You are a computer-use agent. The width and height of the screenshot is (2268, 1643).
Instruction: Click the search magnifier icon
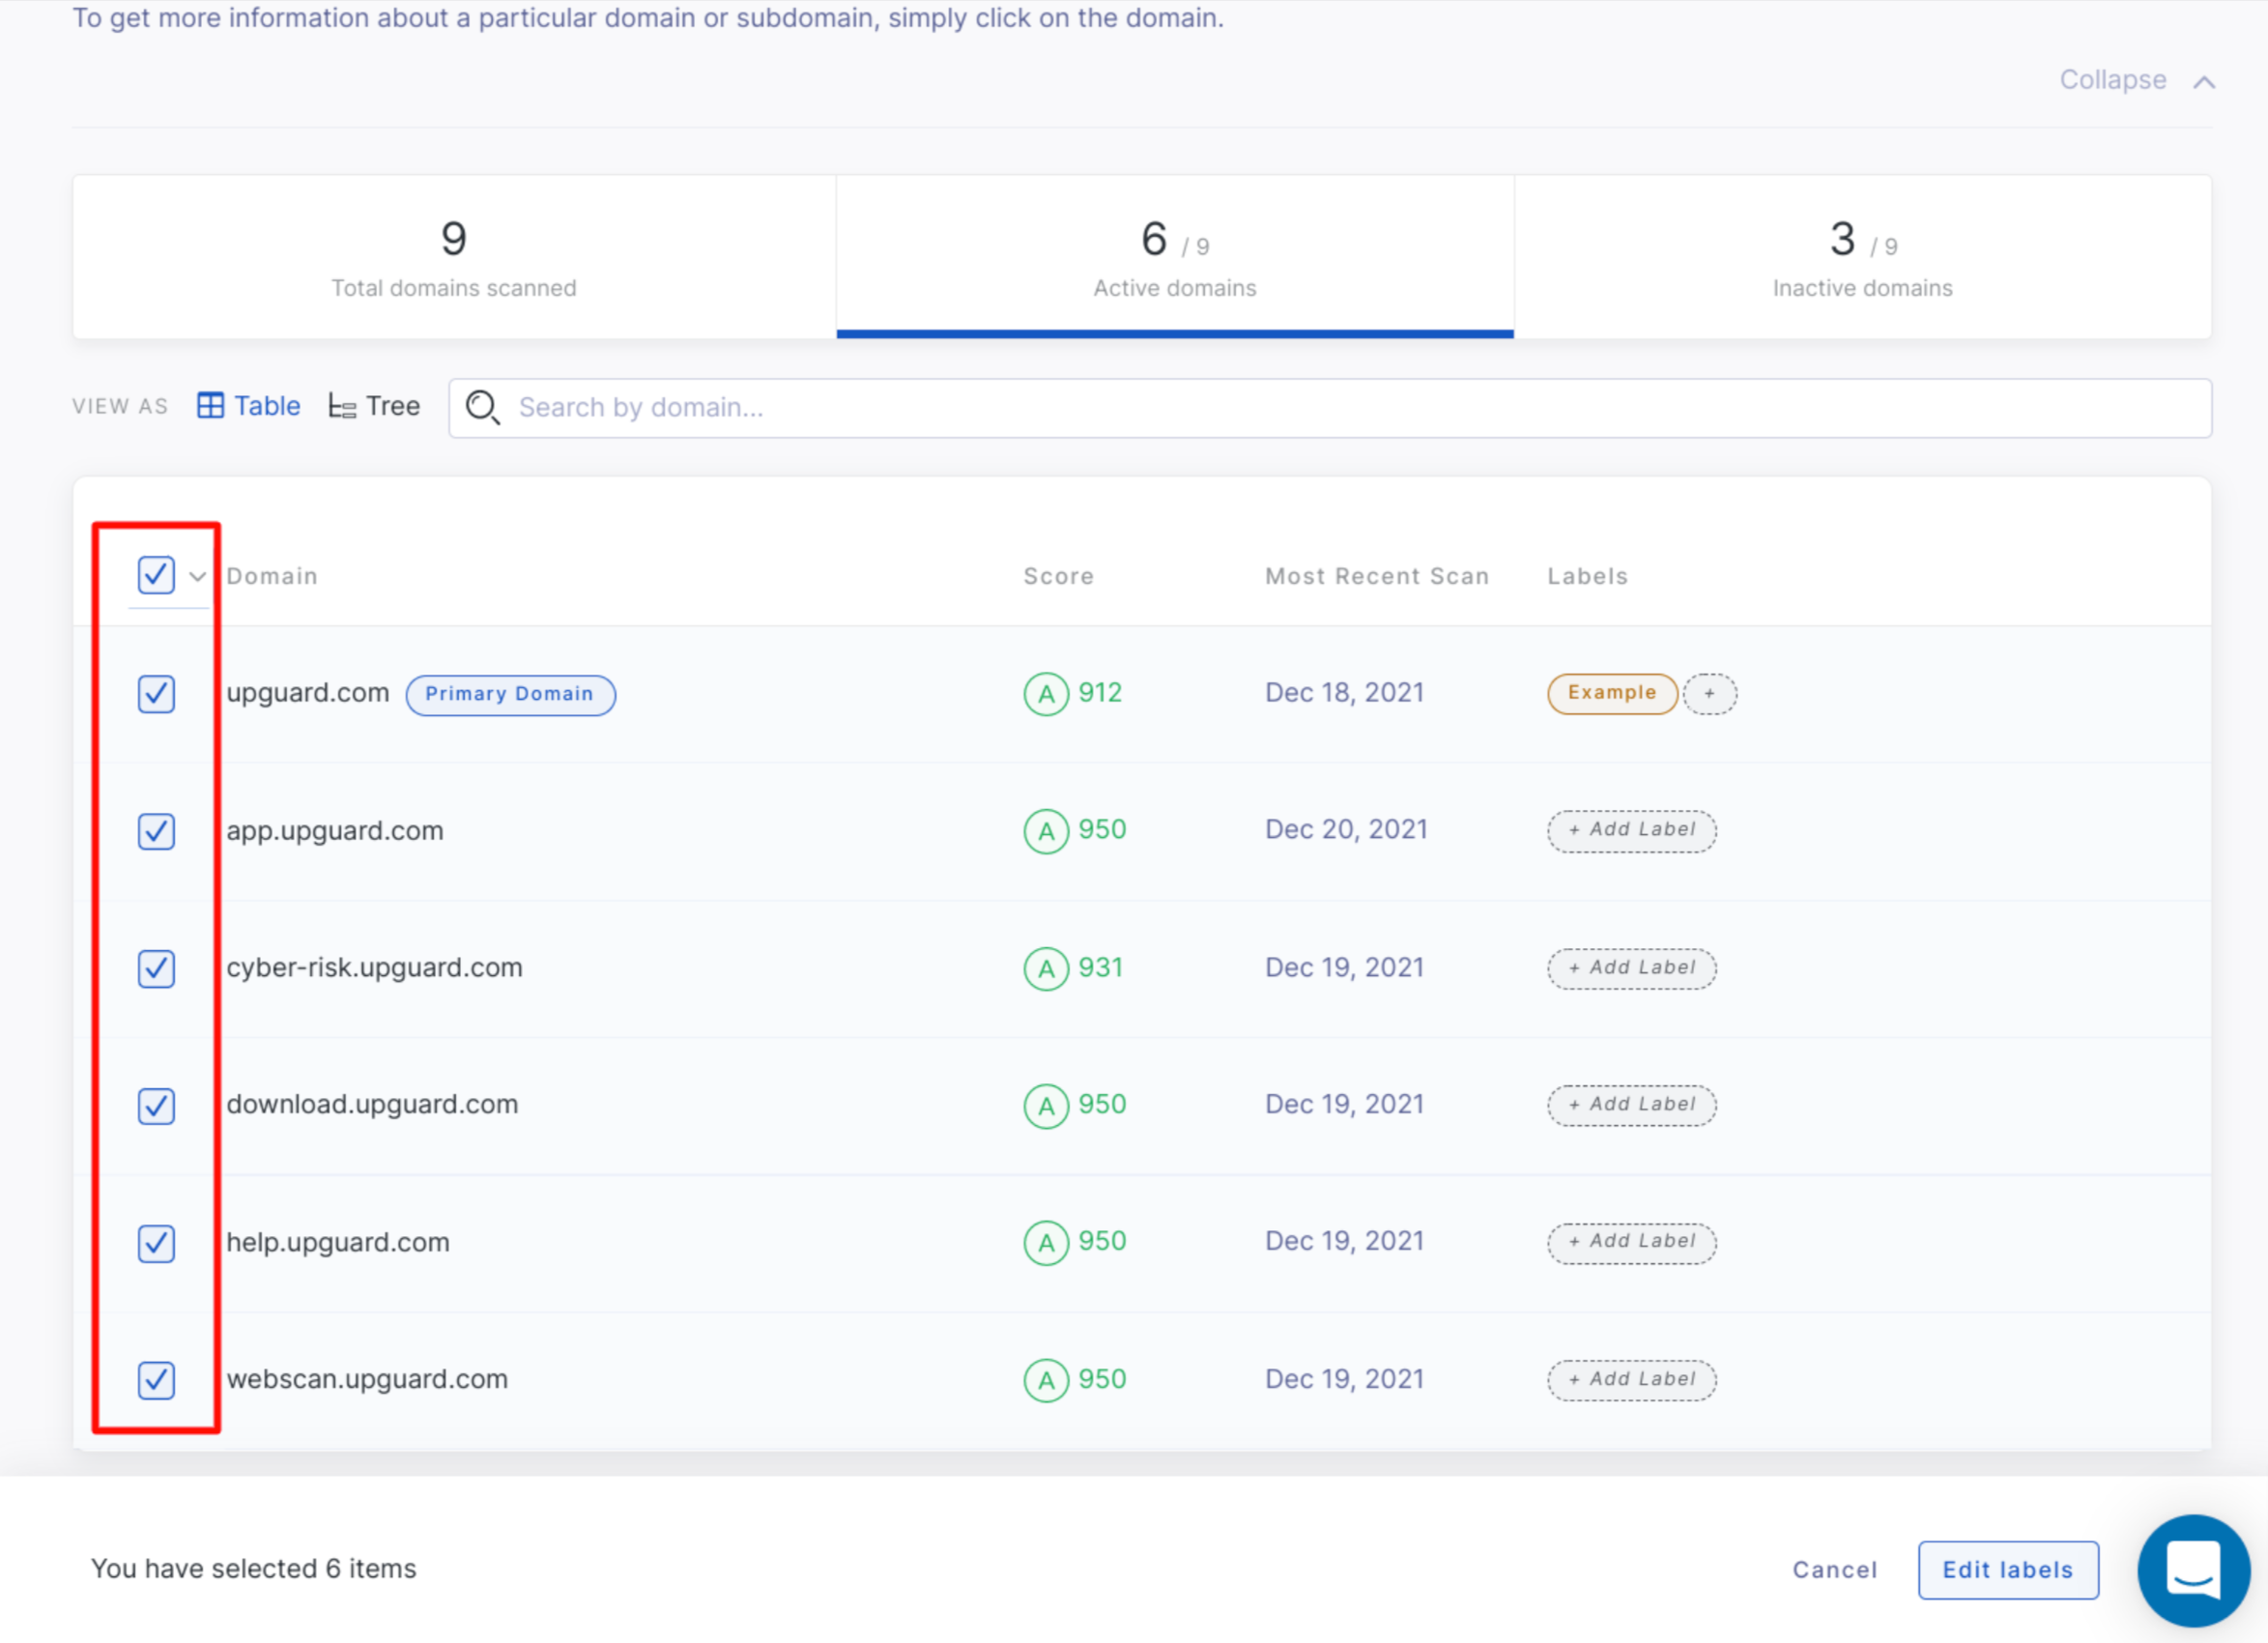click(x=483, y=408)
